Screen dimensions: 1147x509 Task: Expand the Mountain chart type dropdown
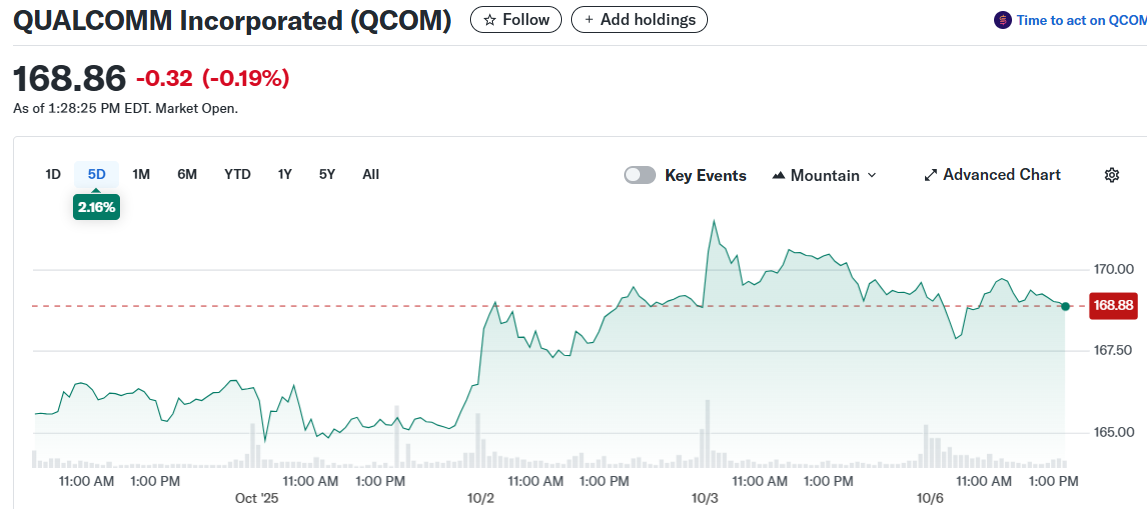871,175
